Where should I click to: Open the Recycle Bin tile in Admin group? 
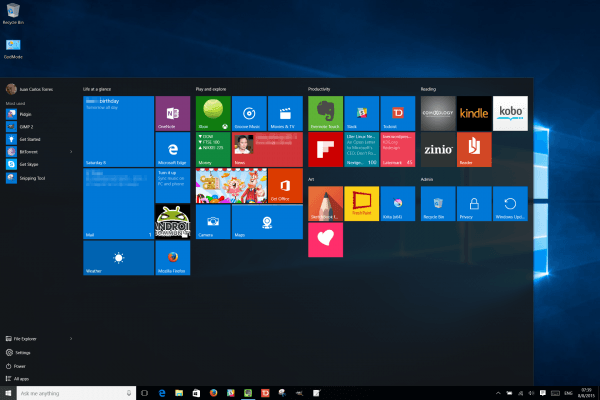pos(438,204)
